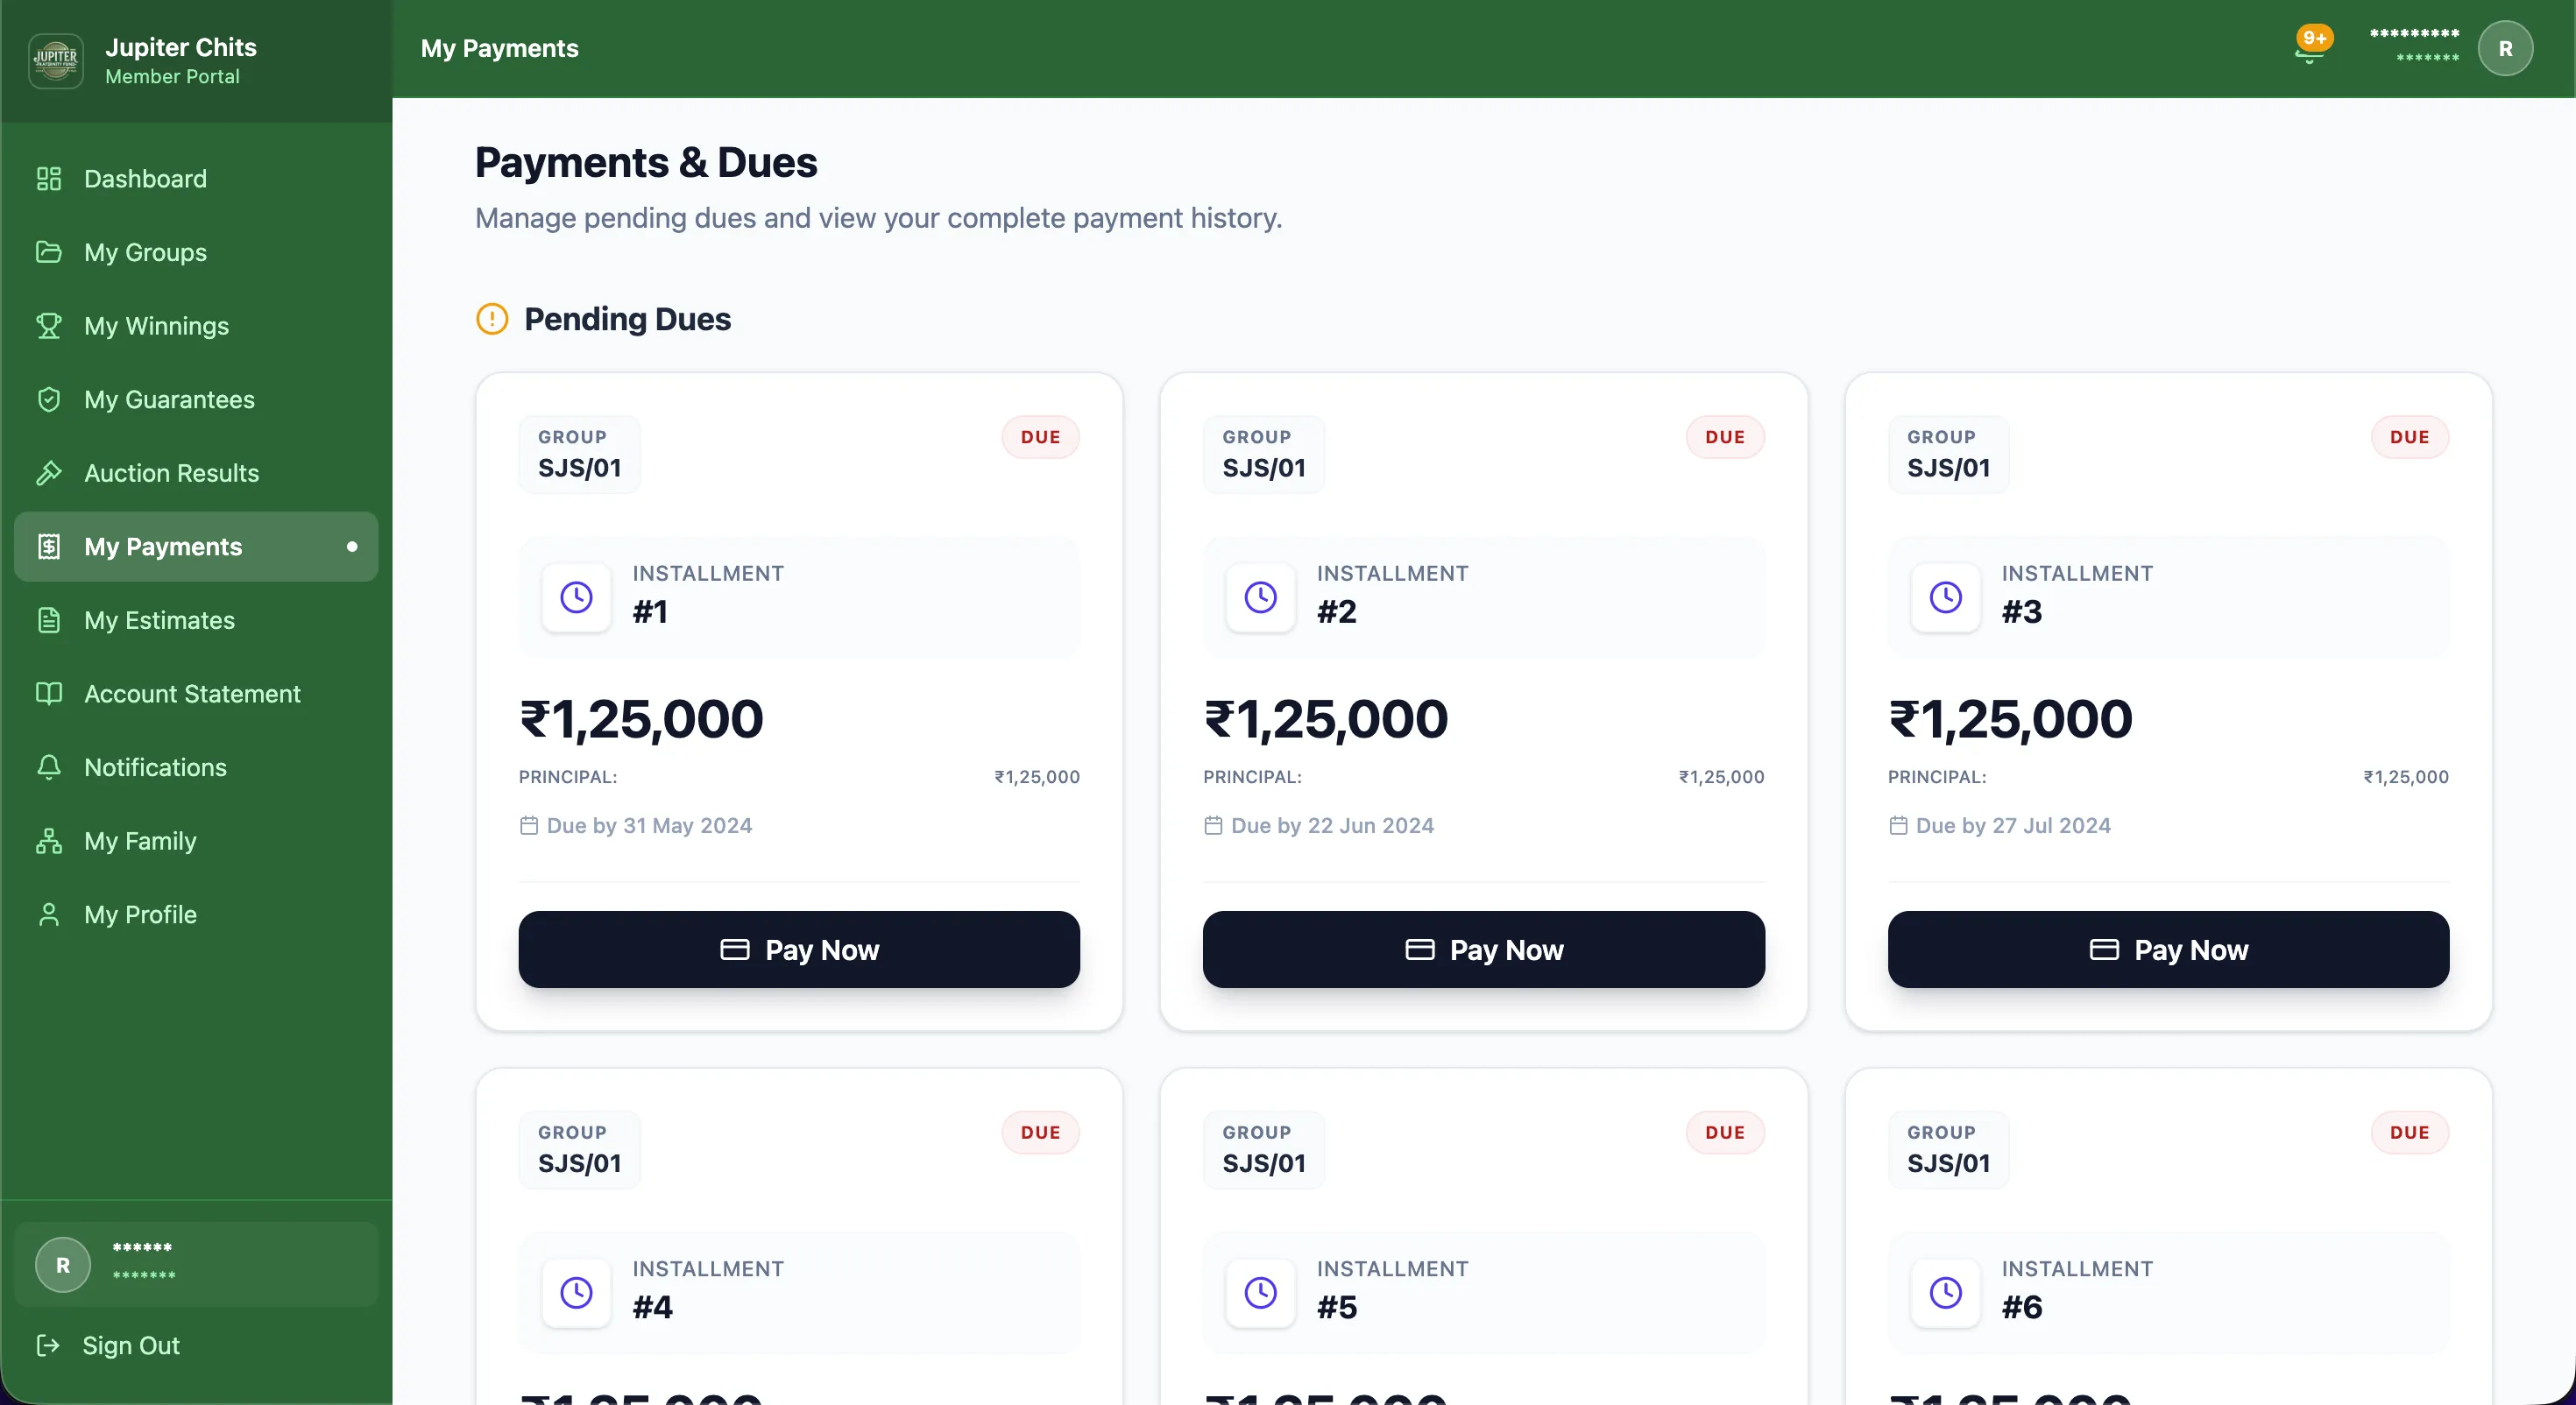Pay Now for Installment #3
This screenshot has height=1405, width=2576.
pos(2168,949)
